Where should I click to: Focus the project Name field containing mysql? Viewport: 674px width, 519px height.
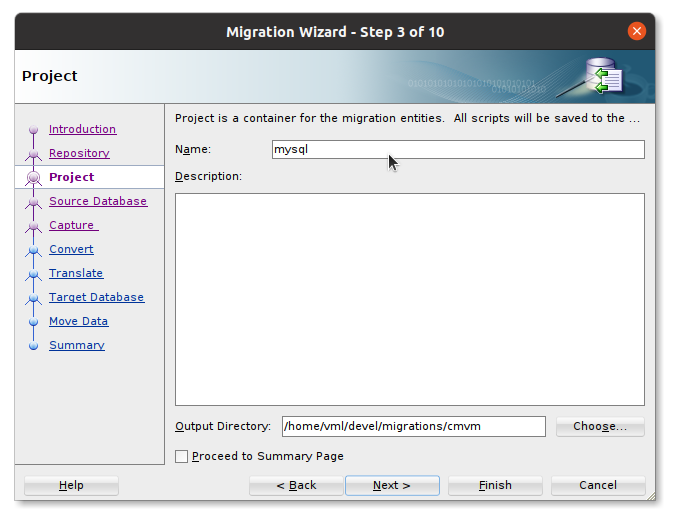pyautogui.click(x=458, y=150)
